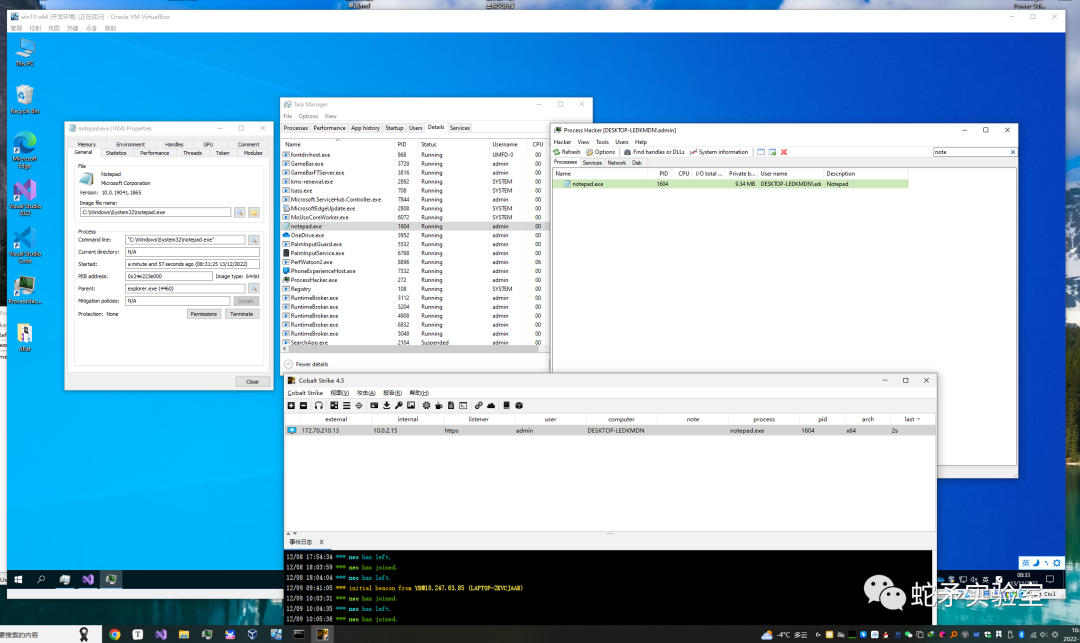The height and width of the screenshot is (643, 1080).
Task: Click Find handles or DLLs
Action: [x=654, y=152]
